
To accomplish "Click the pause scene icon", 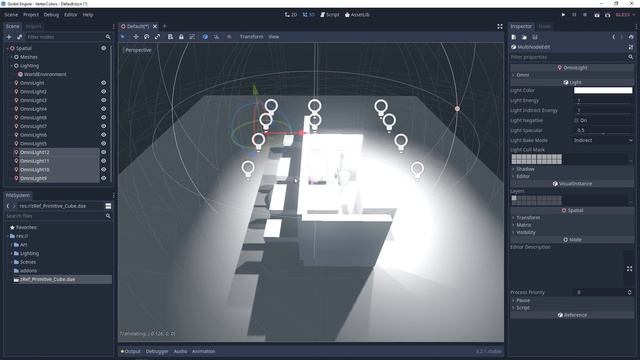I will point(574,15).
